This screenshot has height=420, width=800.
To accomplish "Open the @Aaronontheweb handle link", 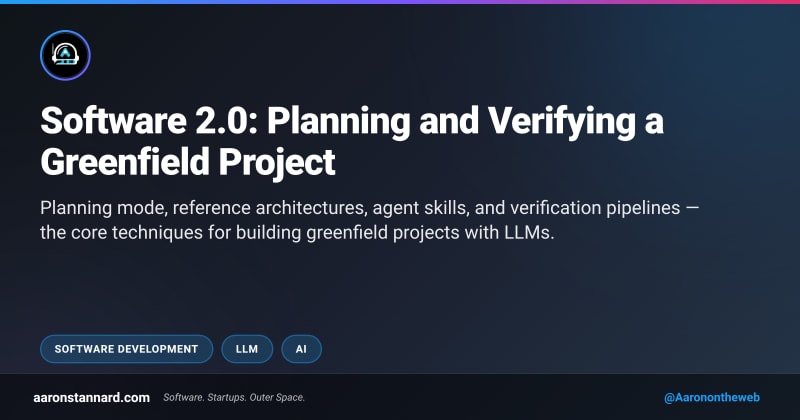I will tap(711, 397).
